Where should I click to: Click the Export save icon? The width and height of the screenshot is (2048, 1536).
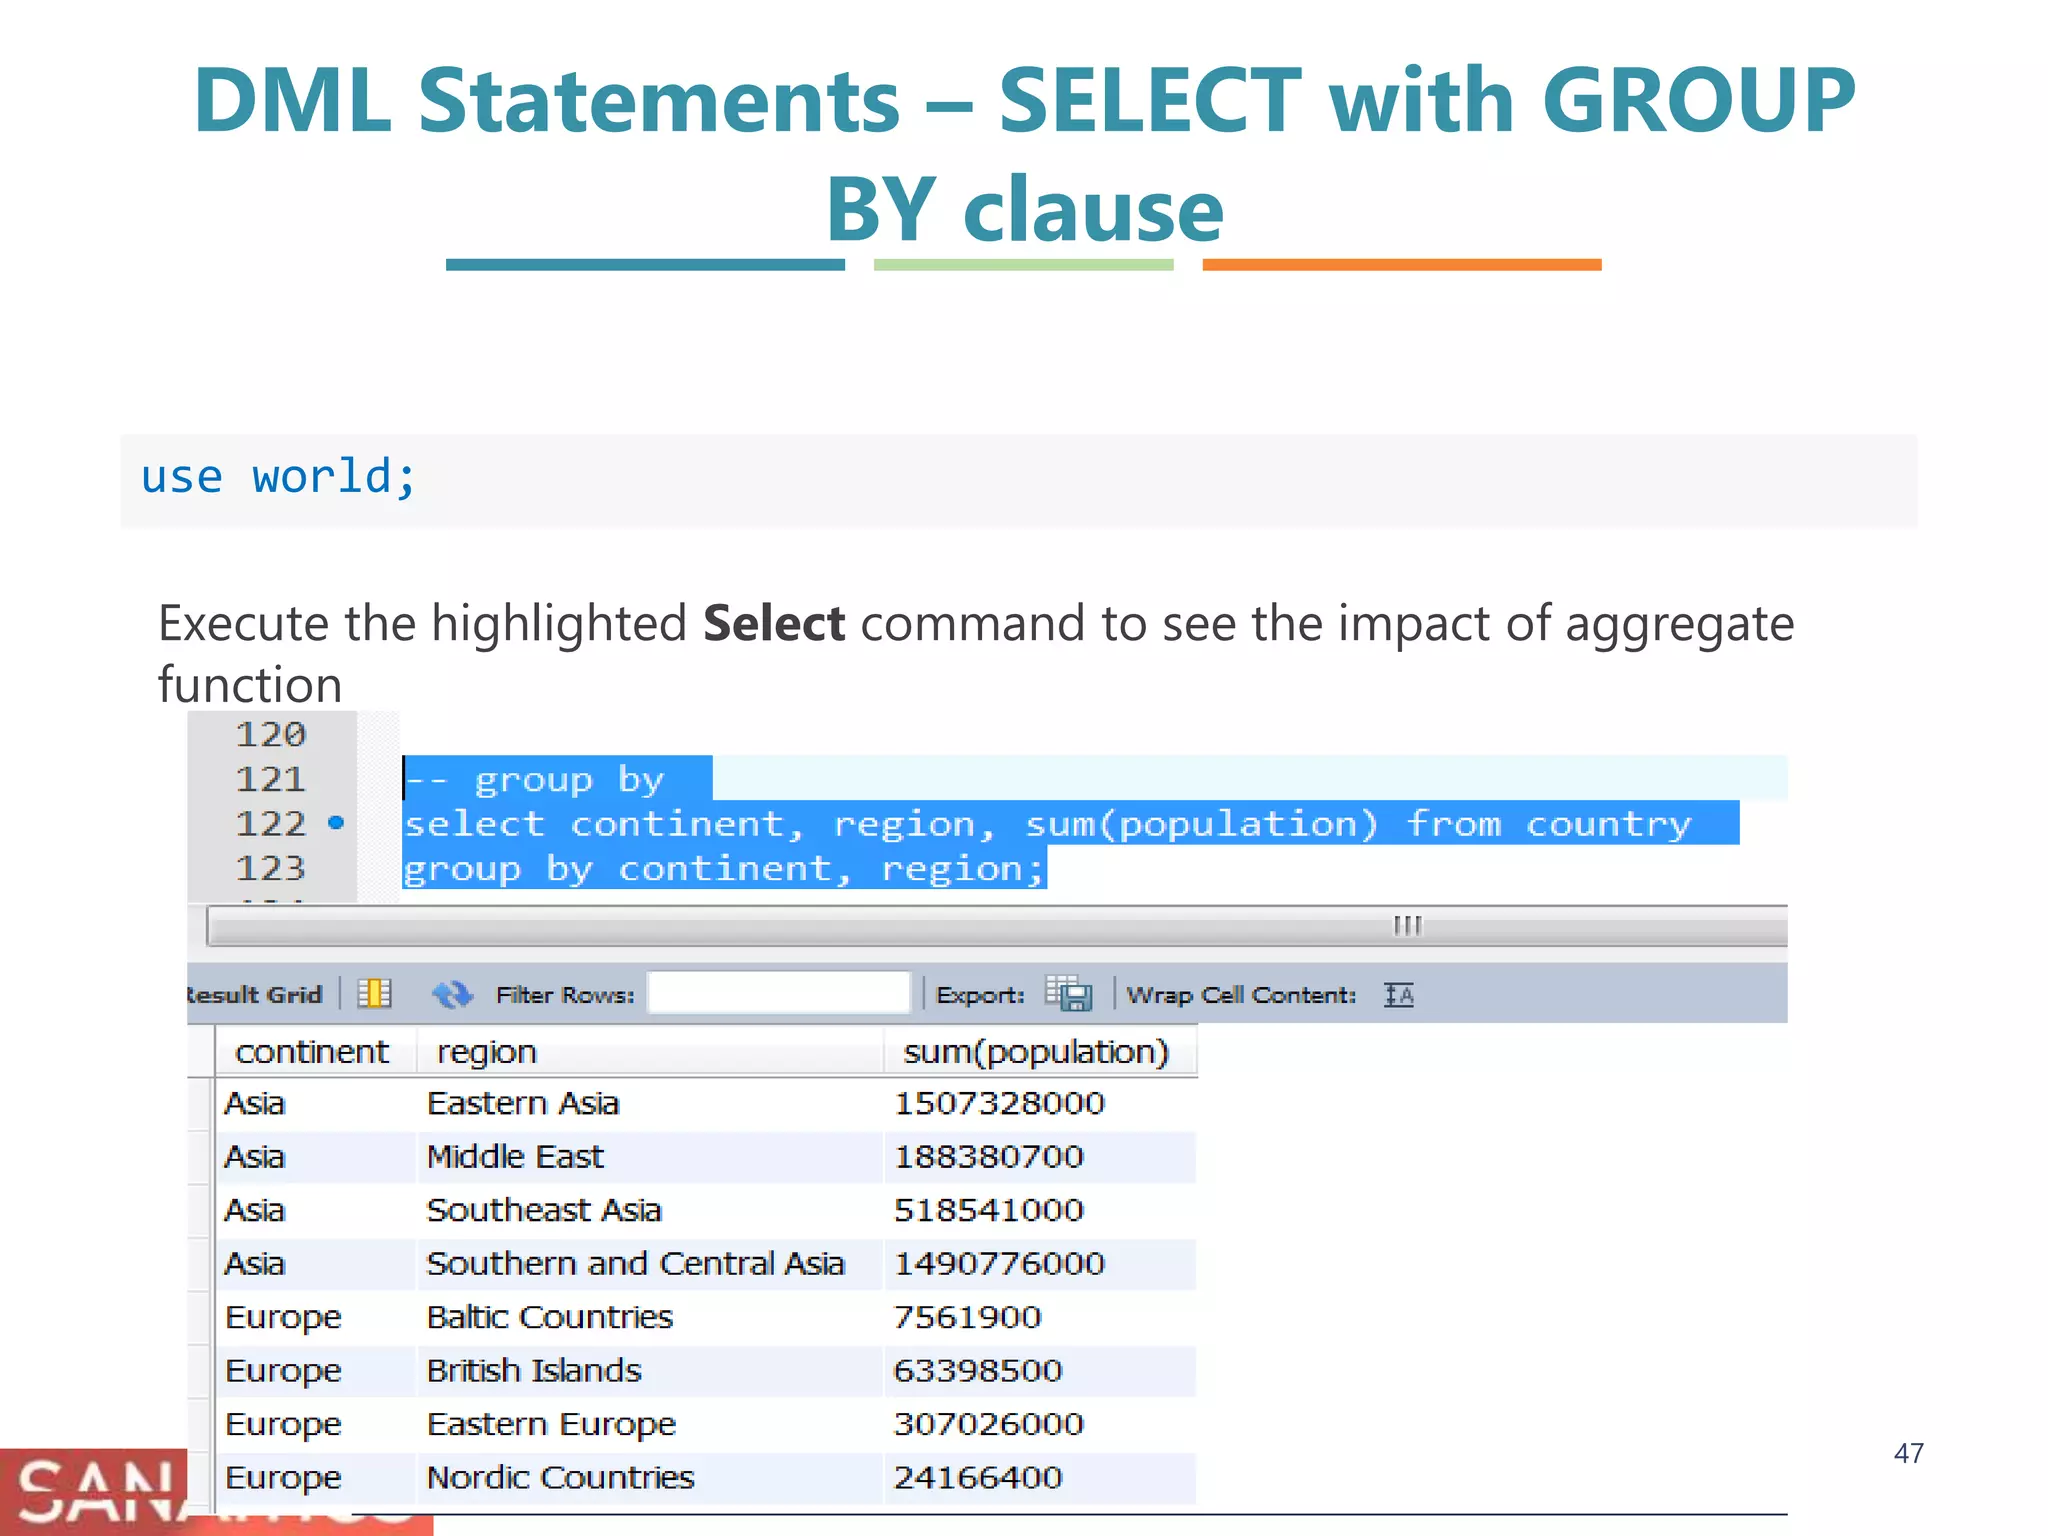(1068, 993)
